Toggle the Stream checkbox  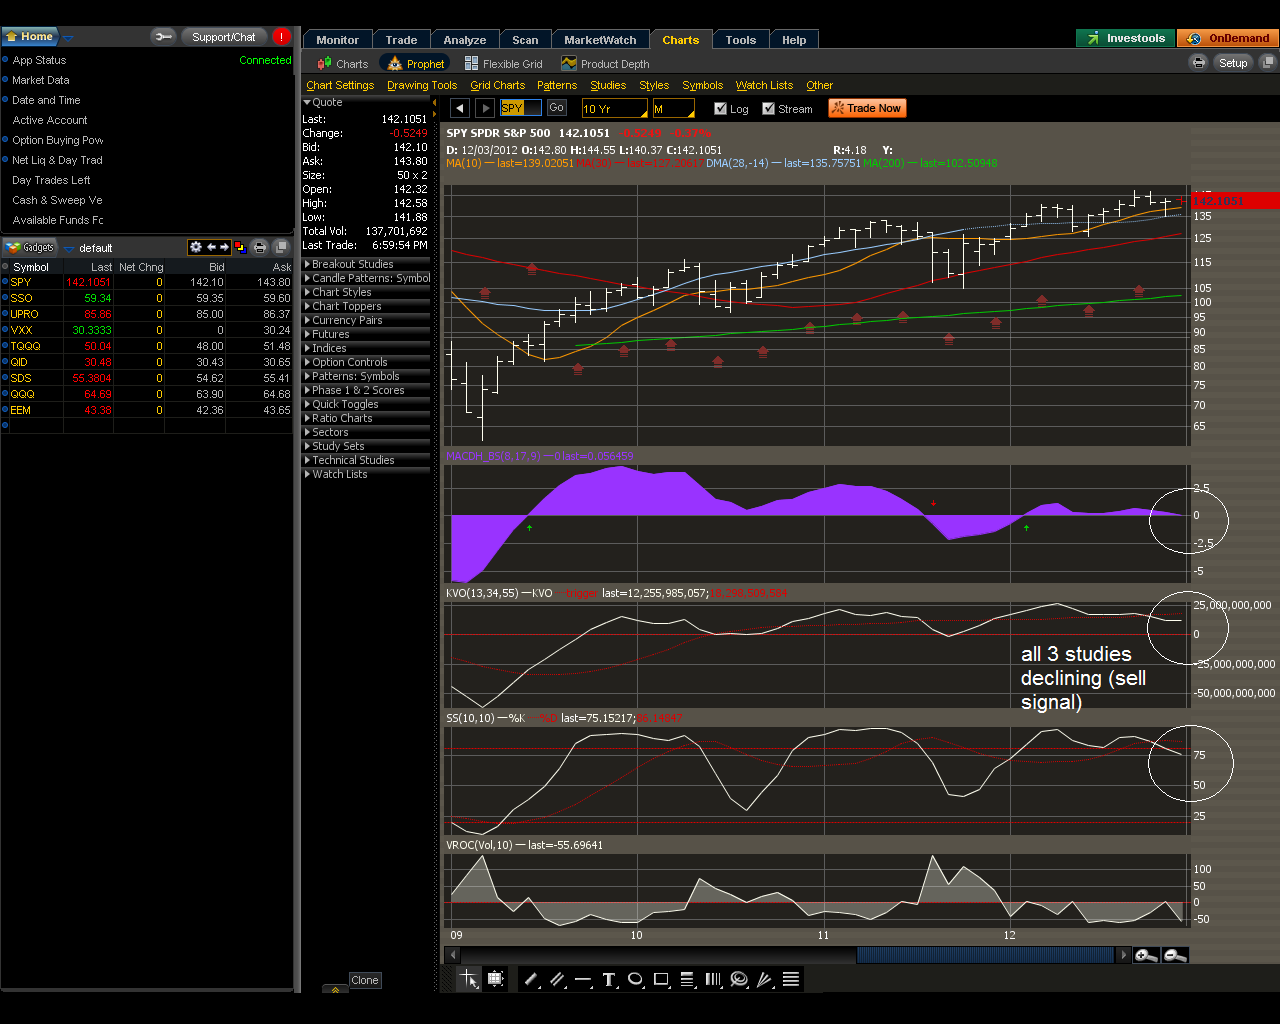(768, 108)
